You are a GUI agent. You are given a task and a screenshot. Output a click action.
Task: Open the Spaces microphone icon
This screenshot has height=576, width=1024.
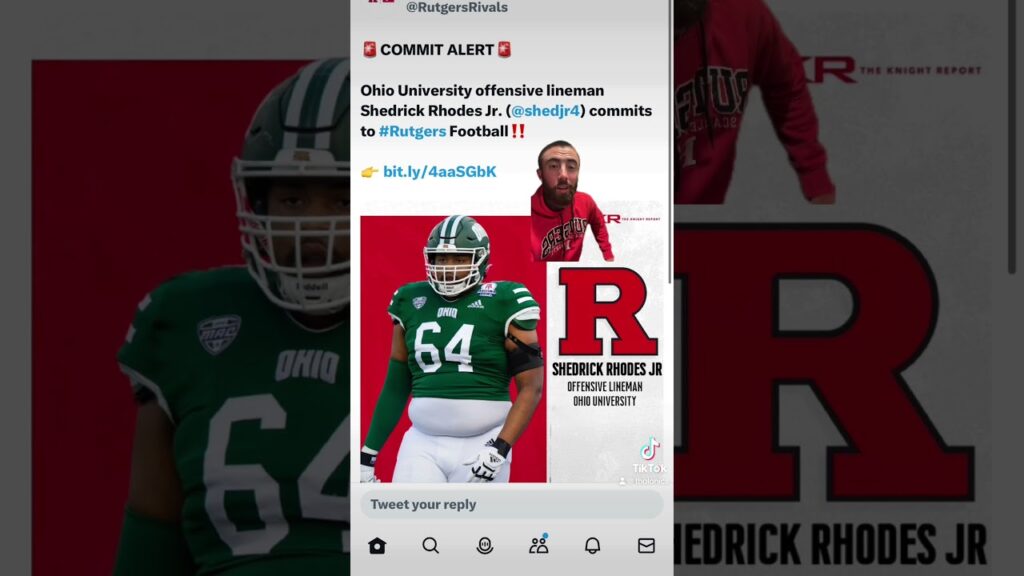(485, 545)
